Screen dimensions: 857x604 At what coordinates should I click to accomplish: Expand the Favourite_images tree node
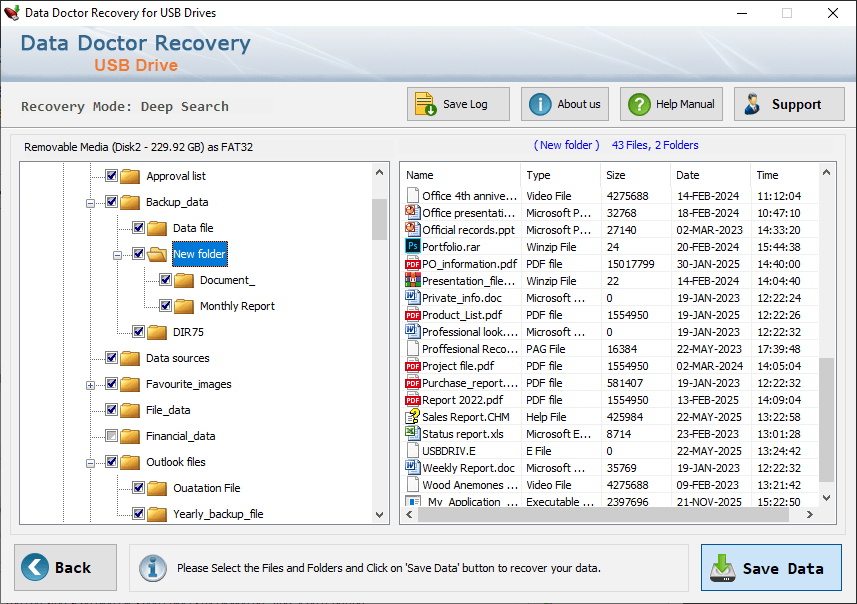(x=90, y=385)
